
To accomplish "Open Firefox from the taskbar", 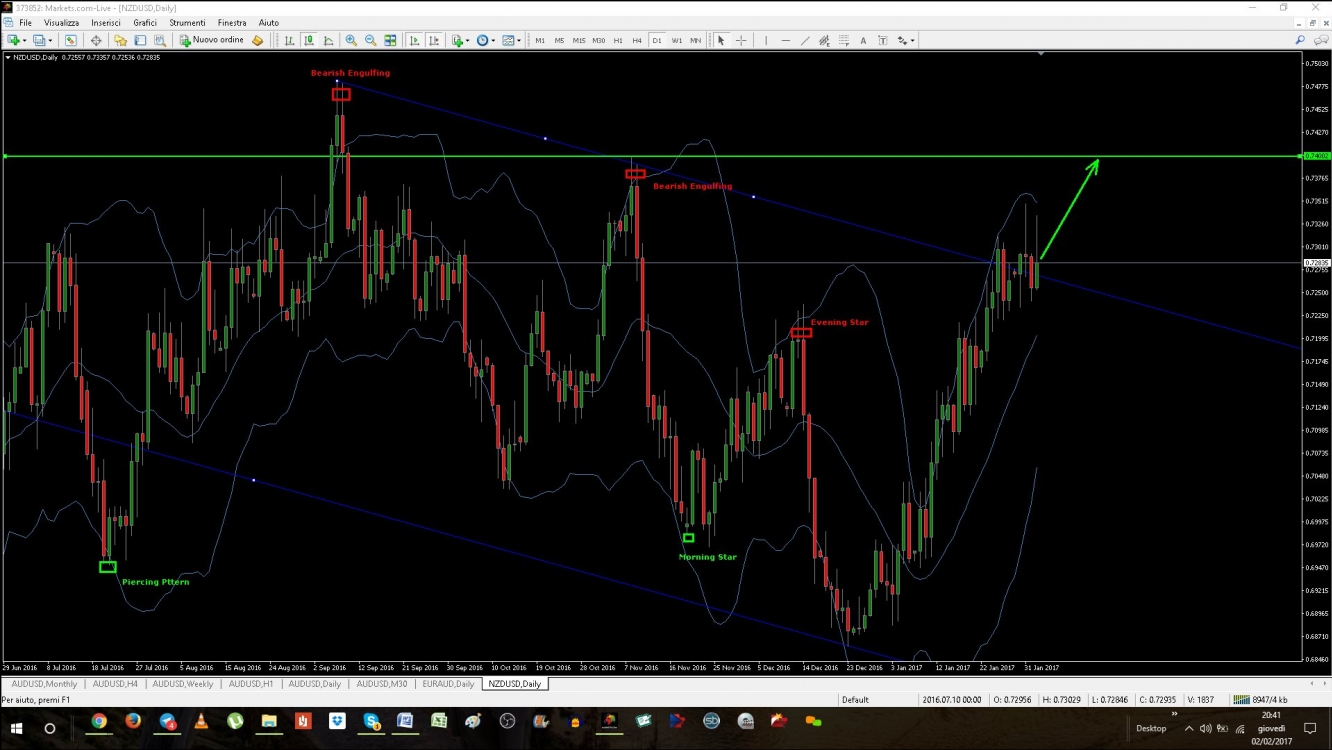I will pos(133,721).
